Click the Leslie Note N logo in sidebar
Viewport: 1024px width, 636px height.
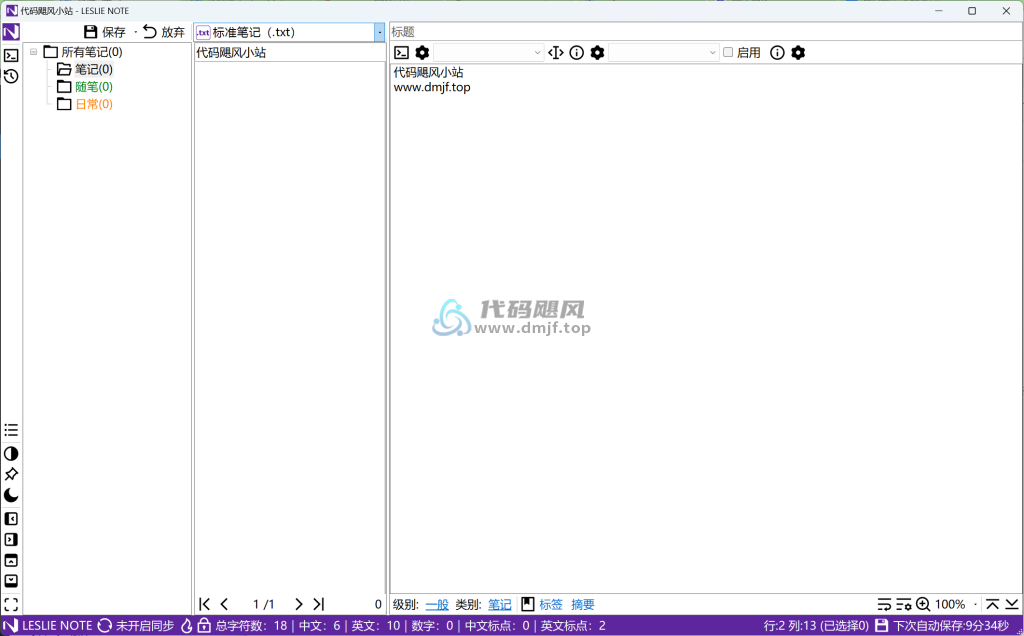[x=11, y=32]
